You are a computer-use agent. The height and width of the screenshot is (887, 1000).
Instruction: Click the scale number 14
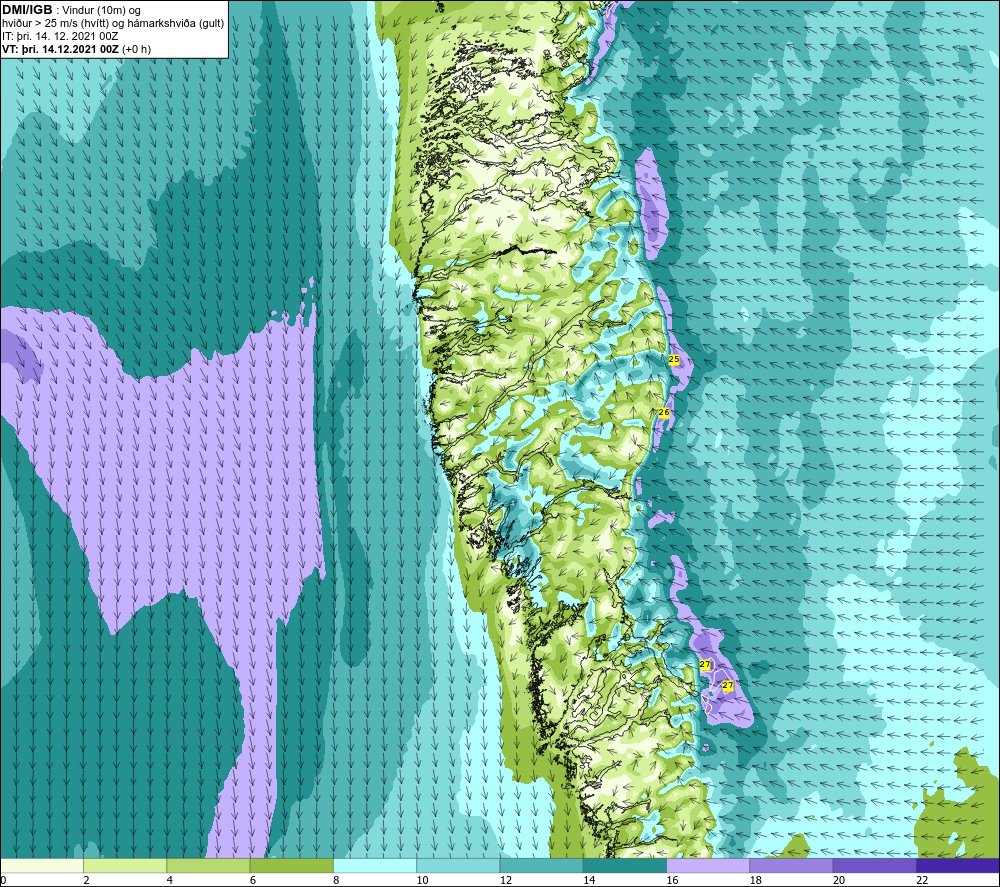[x=589, y=881]
